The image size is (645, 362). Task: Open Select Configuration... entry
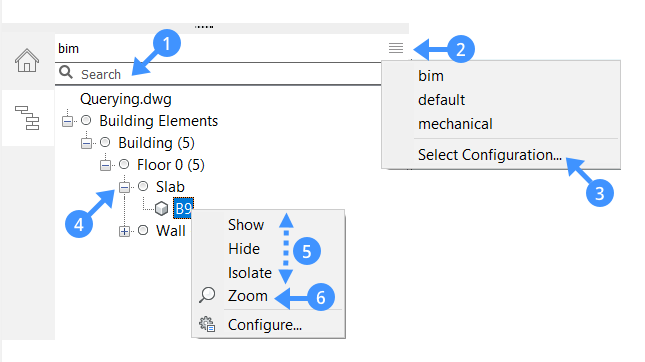point(490,155)
